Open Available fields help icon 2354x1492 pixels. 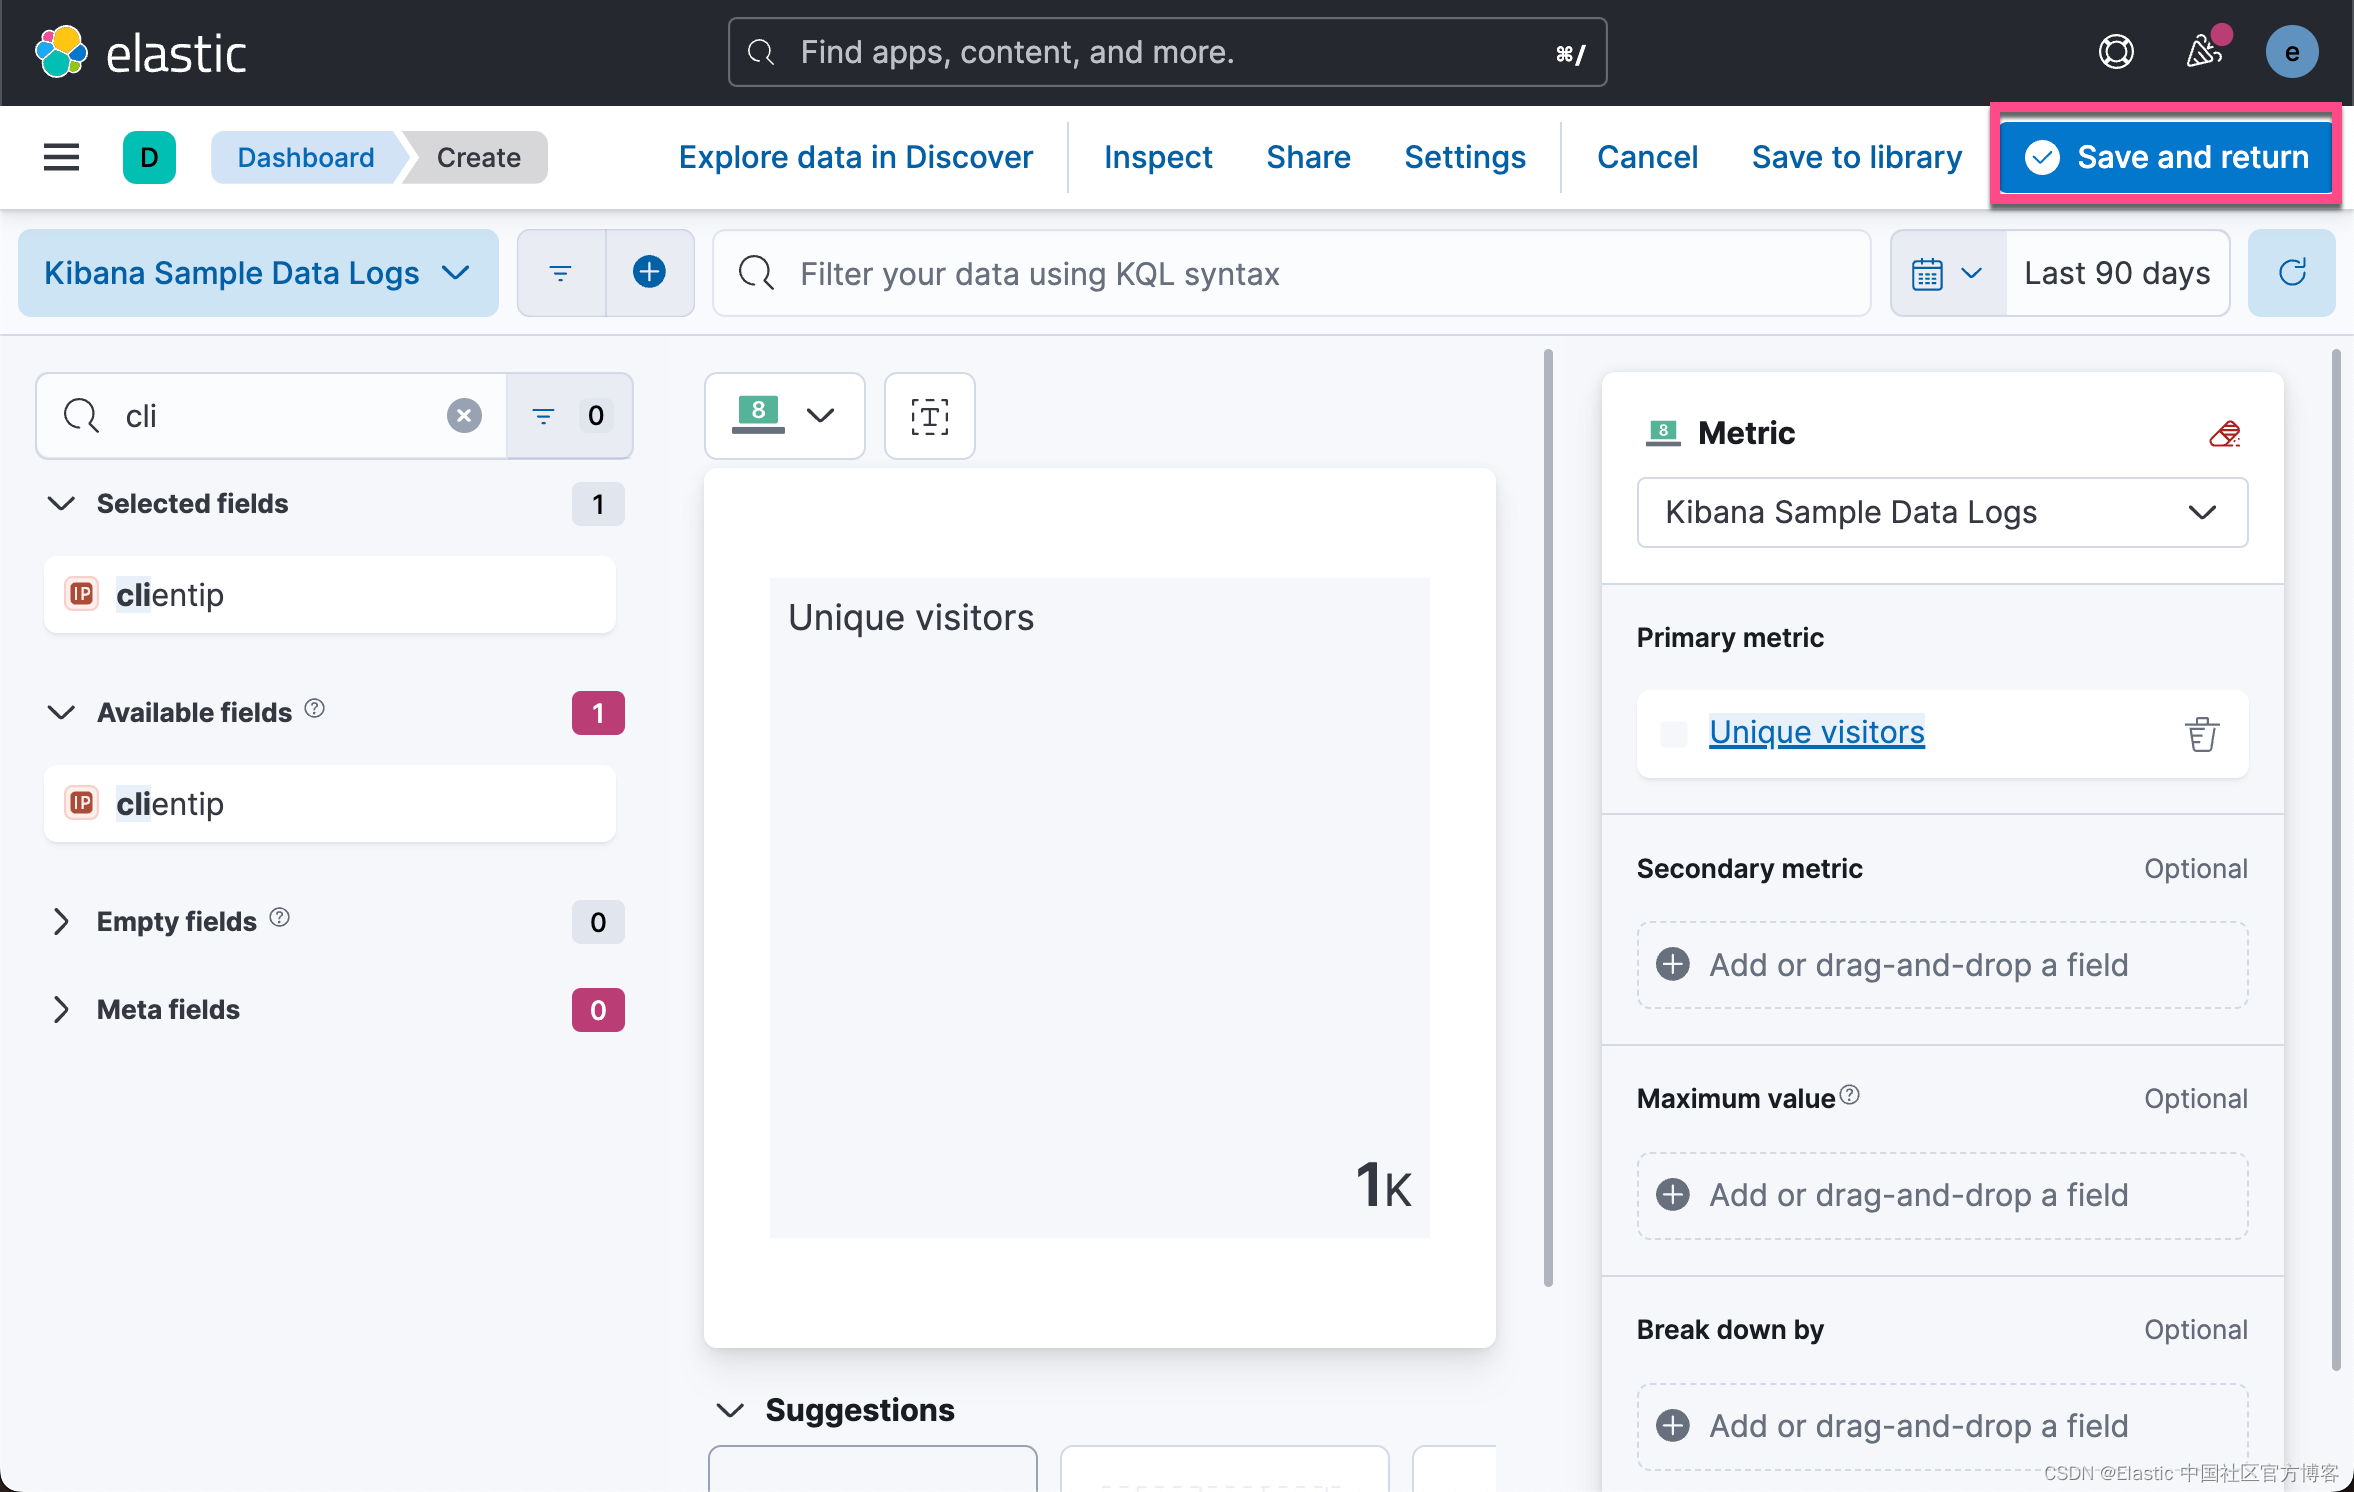(x=315, y=709)
